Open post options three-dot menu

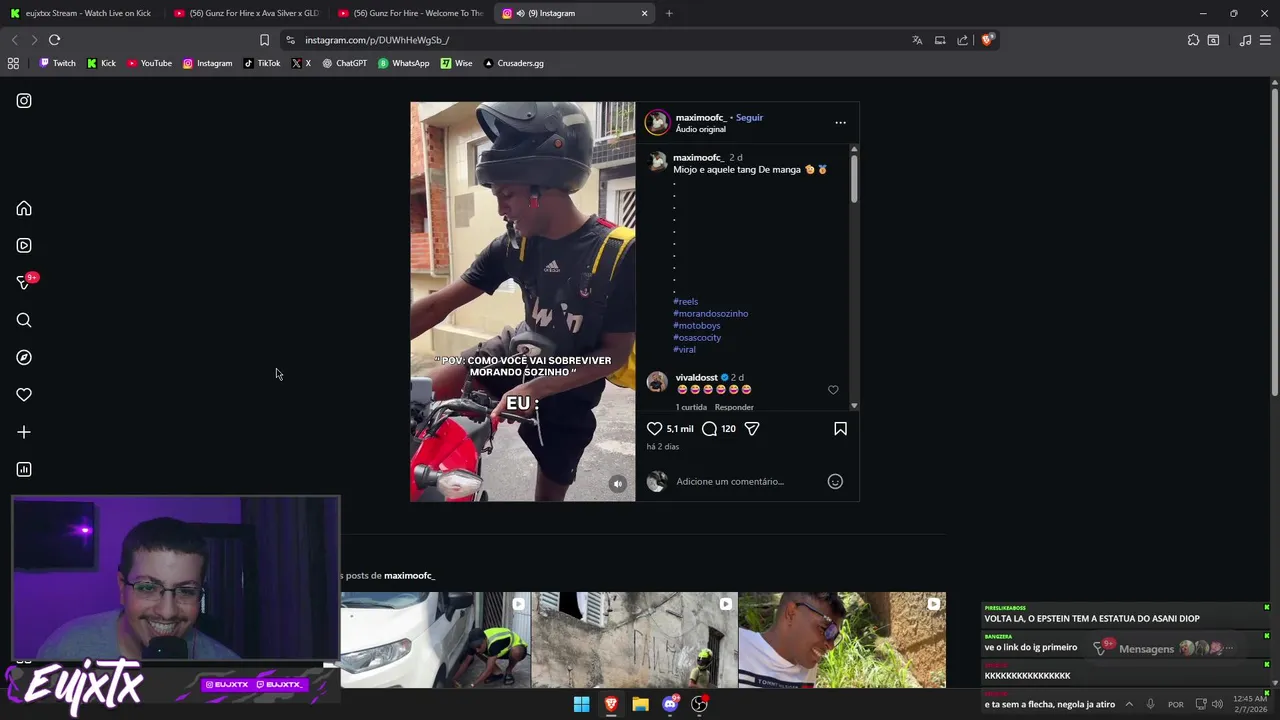(840, 123)
